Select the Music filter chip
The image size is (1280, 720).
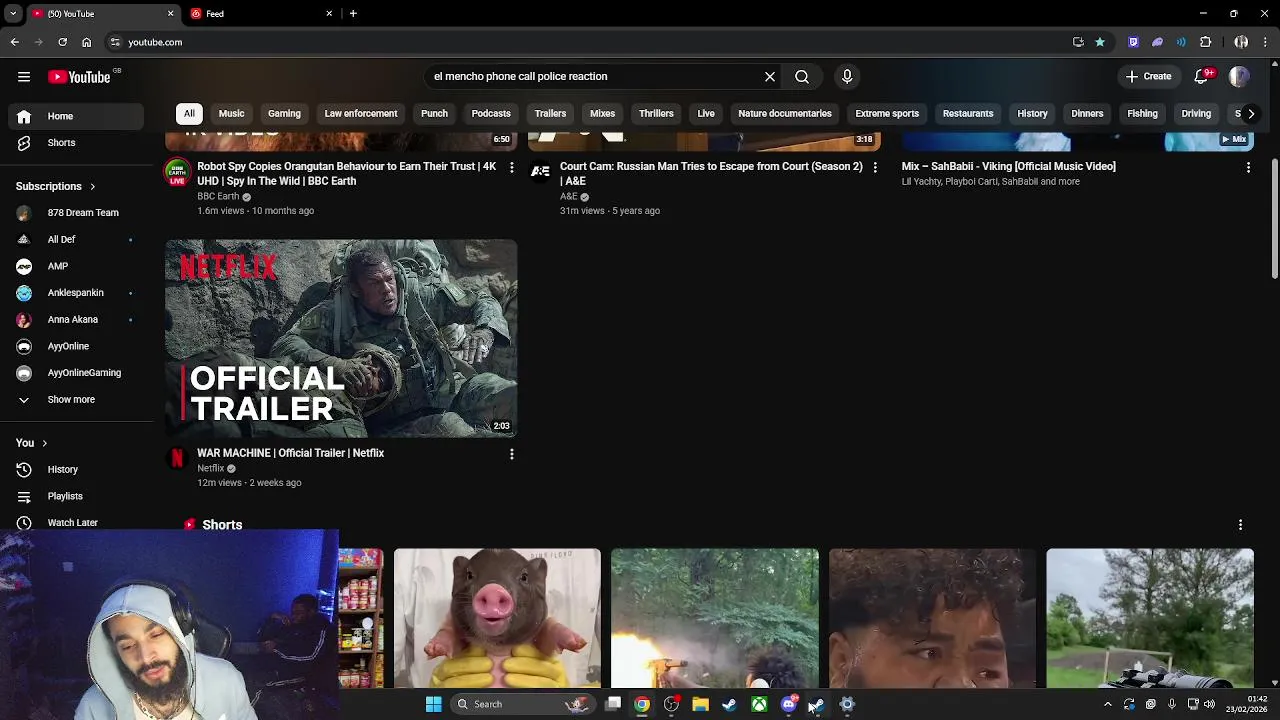click(x=231, y=114)
